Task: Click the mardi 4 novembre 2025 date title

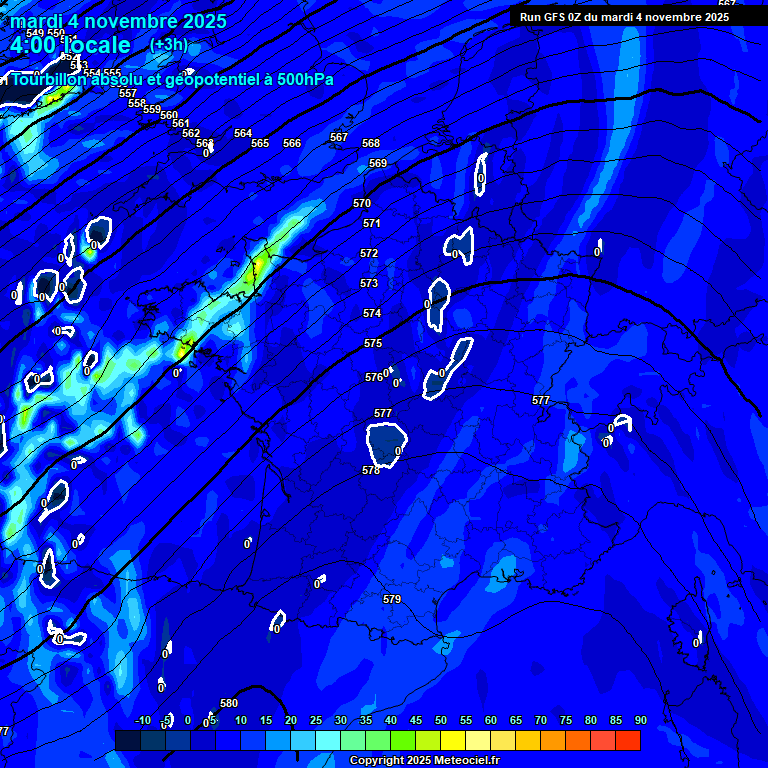Action: point(118,21)
